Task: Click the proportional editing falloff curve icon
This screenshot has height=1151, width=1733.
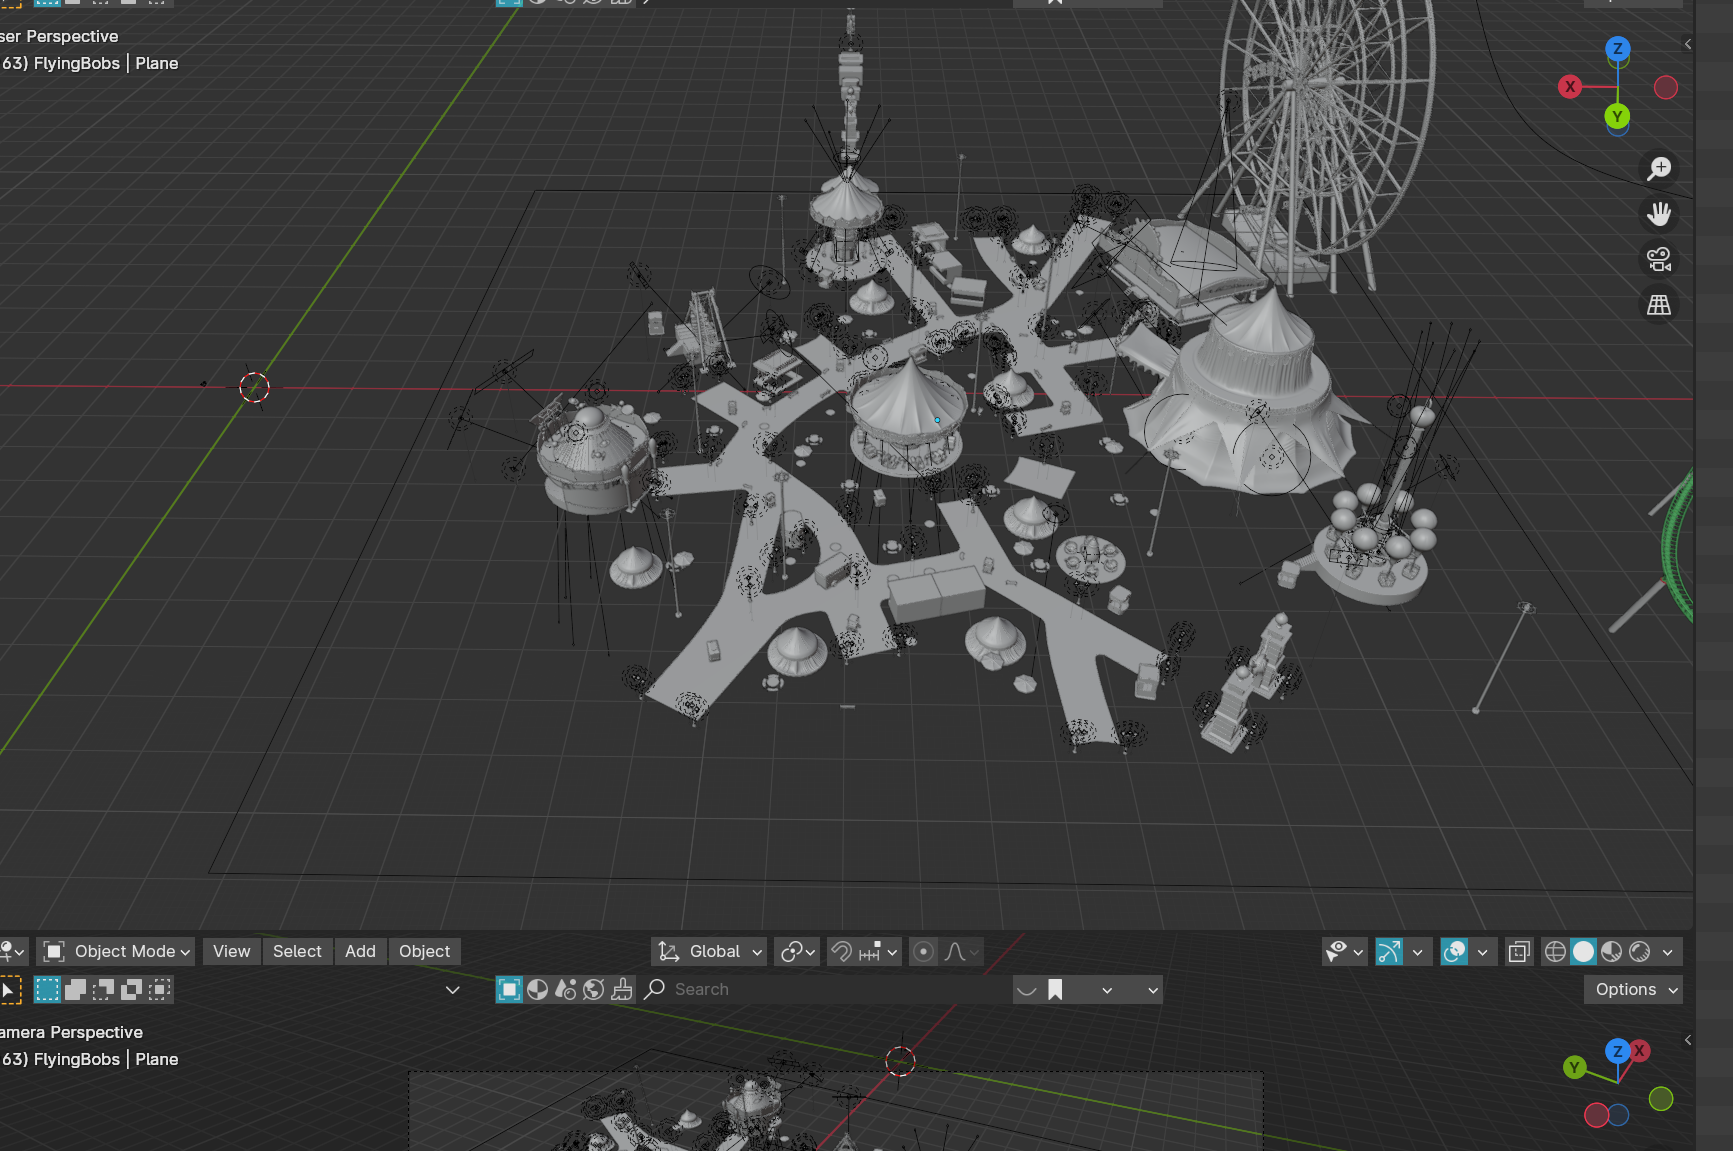Action: (x=957, y=951)
